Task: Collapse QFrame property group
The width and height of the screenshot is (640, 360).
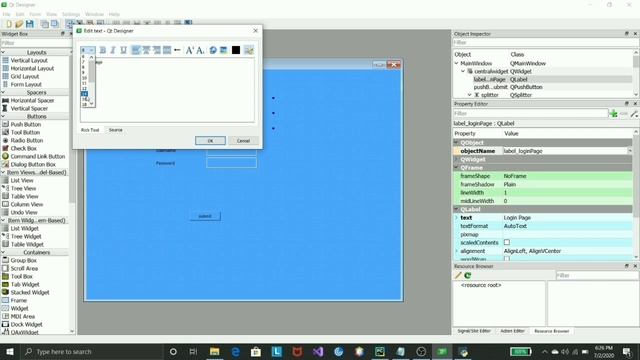Action: 456,168
